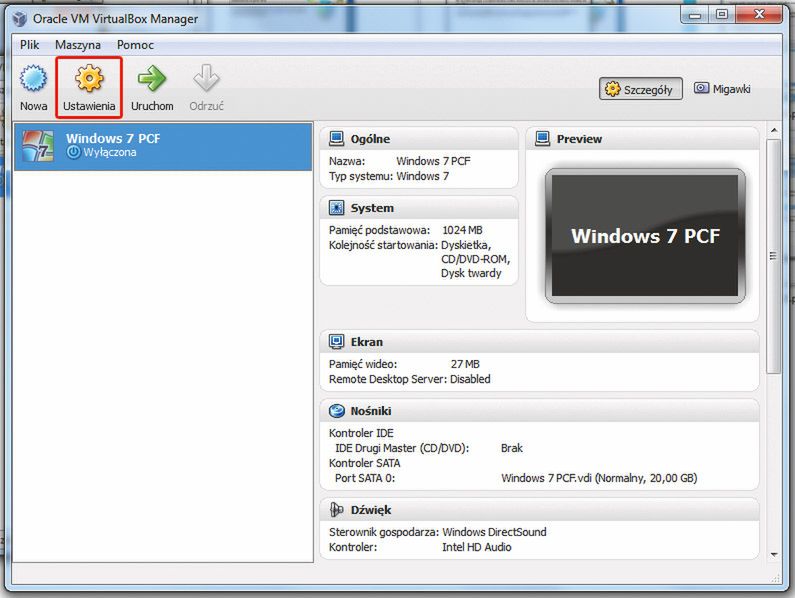Close the VirtualBox Manager window

click(x=758, y=14)
